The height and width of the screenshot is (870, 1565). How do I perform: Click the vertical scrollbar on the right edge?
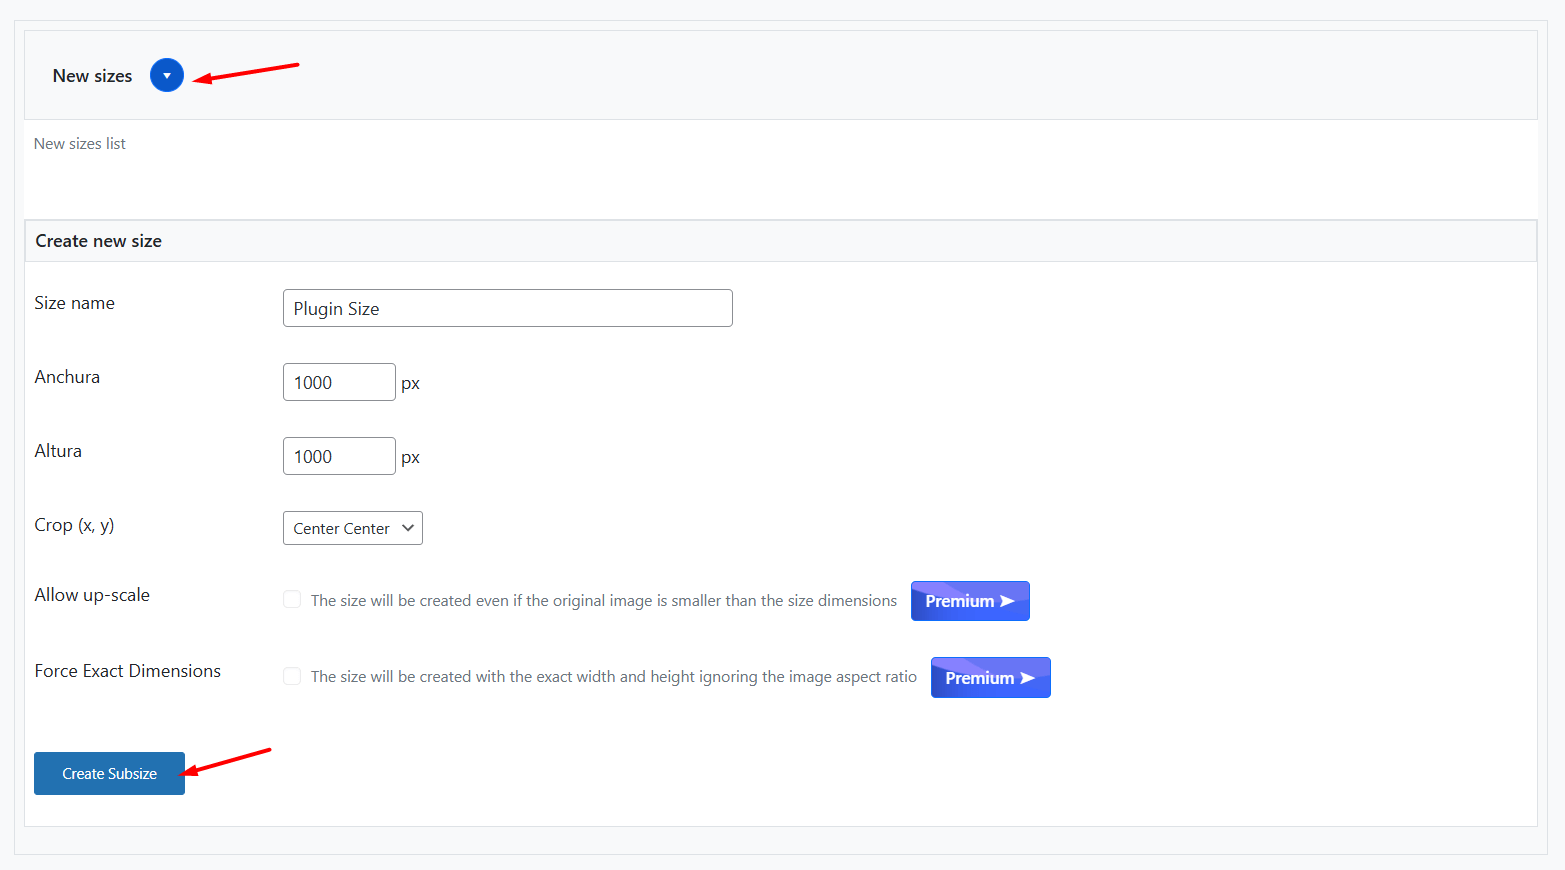coord(1558,435)
